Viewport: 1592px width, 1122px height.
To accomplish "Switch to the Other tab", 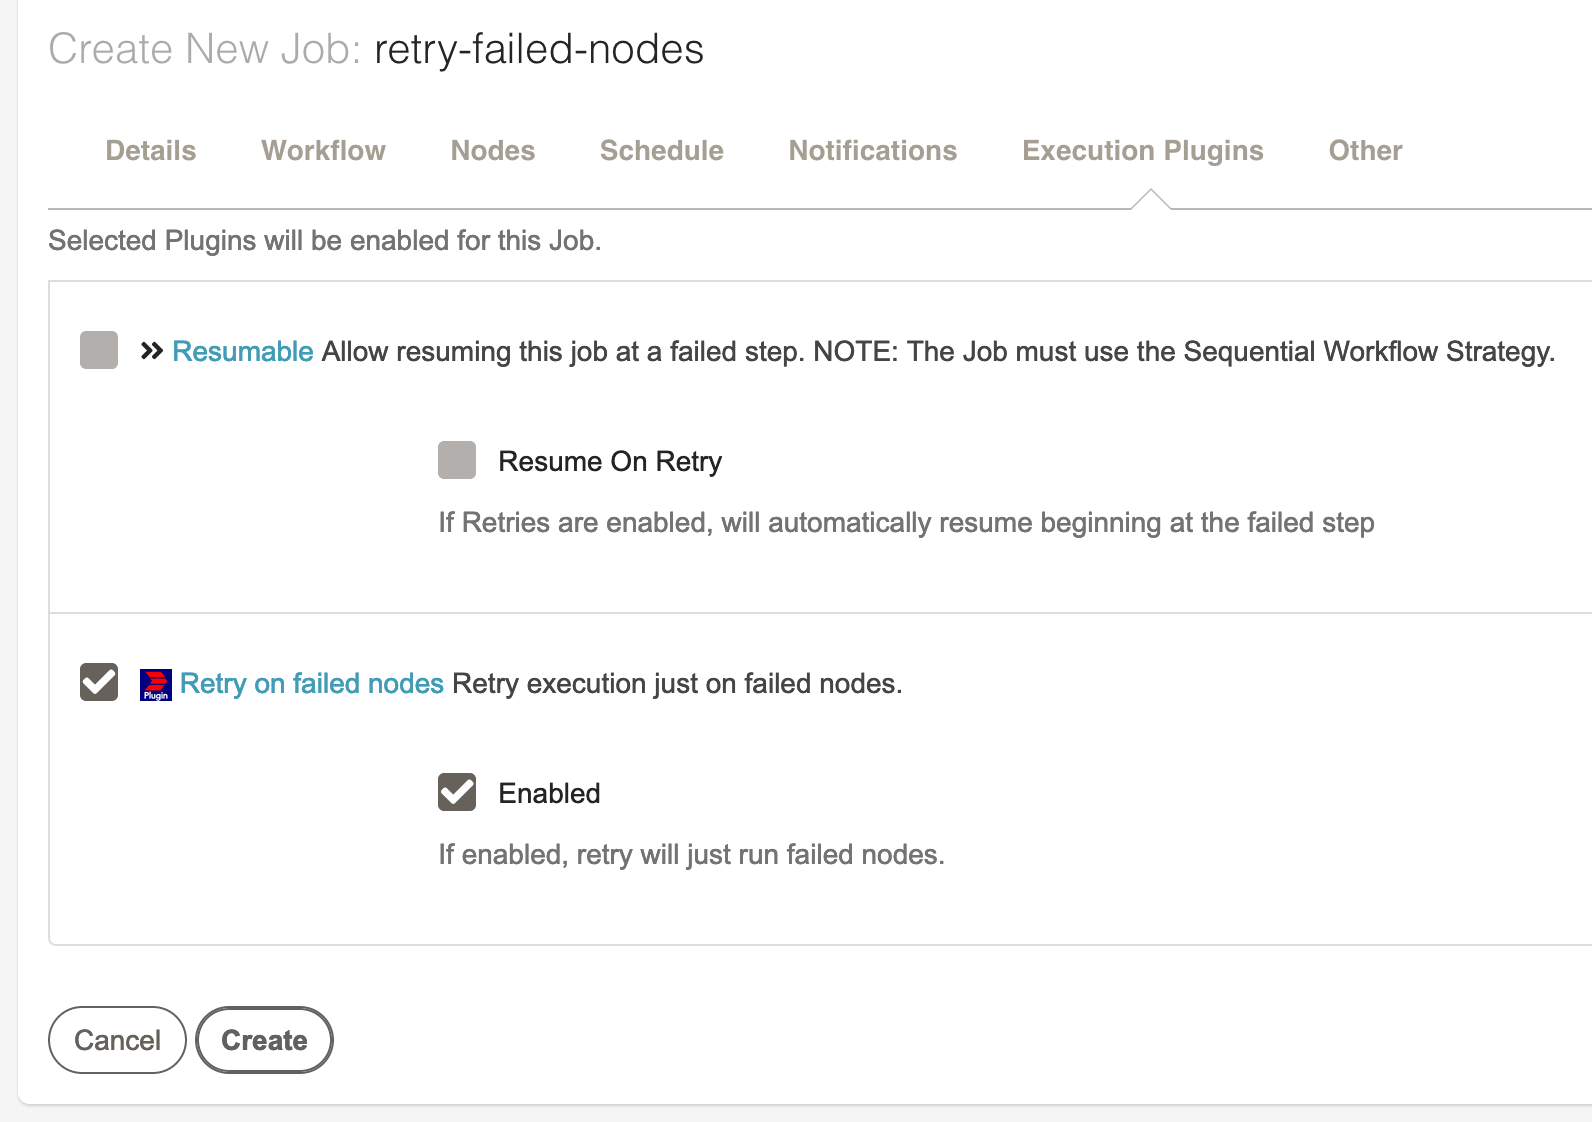I will (x=1365, y=150).
